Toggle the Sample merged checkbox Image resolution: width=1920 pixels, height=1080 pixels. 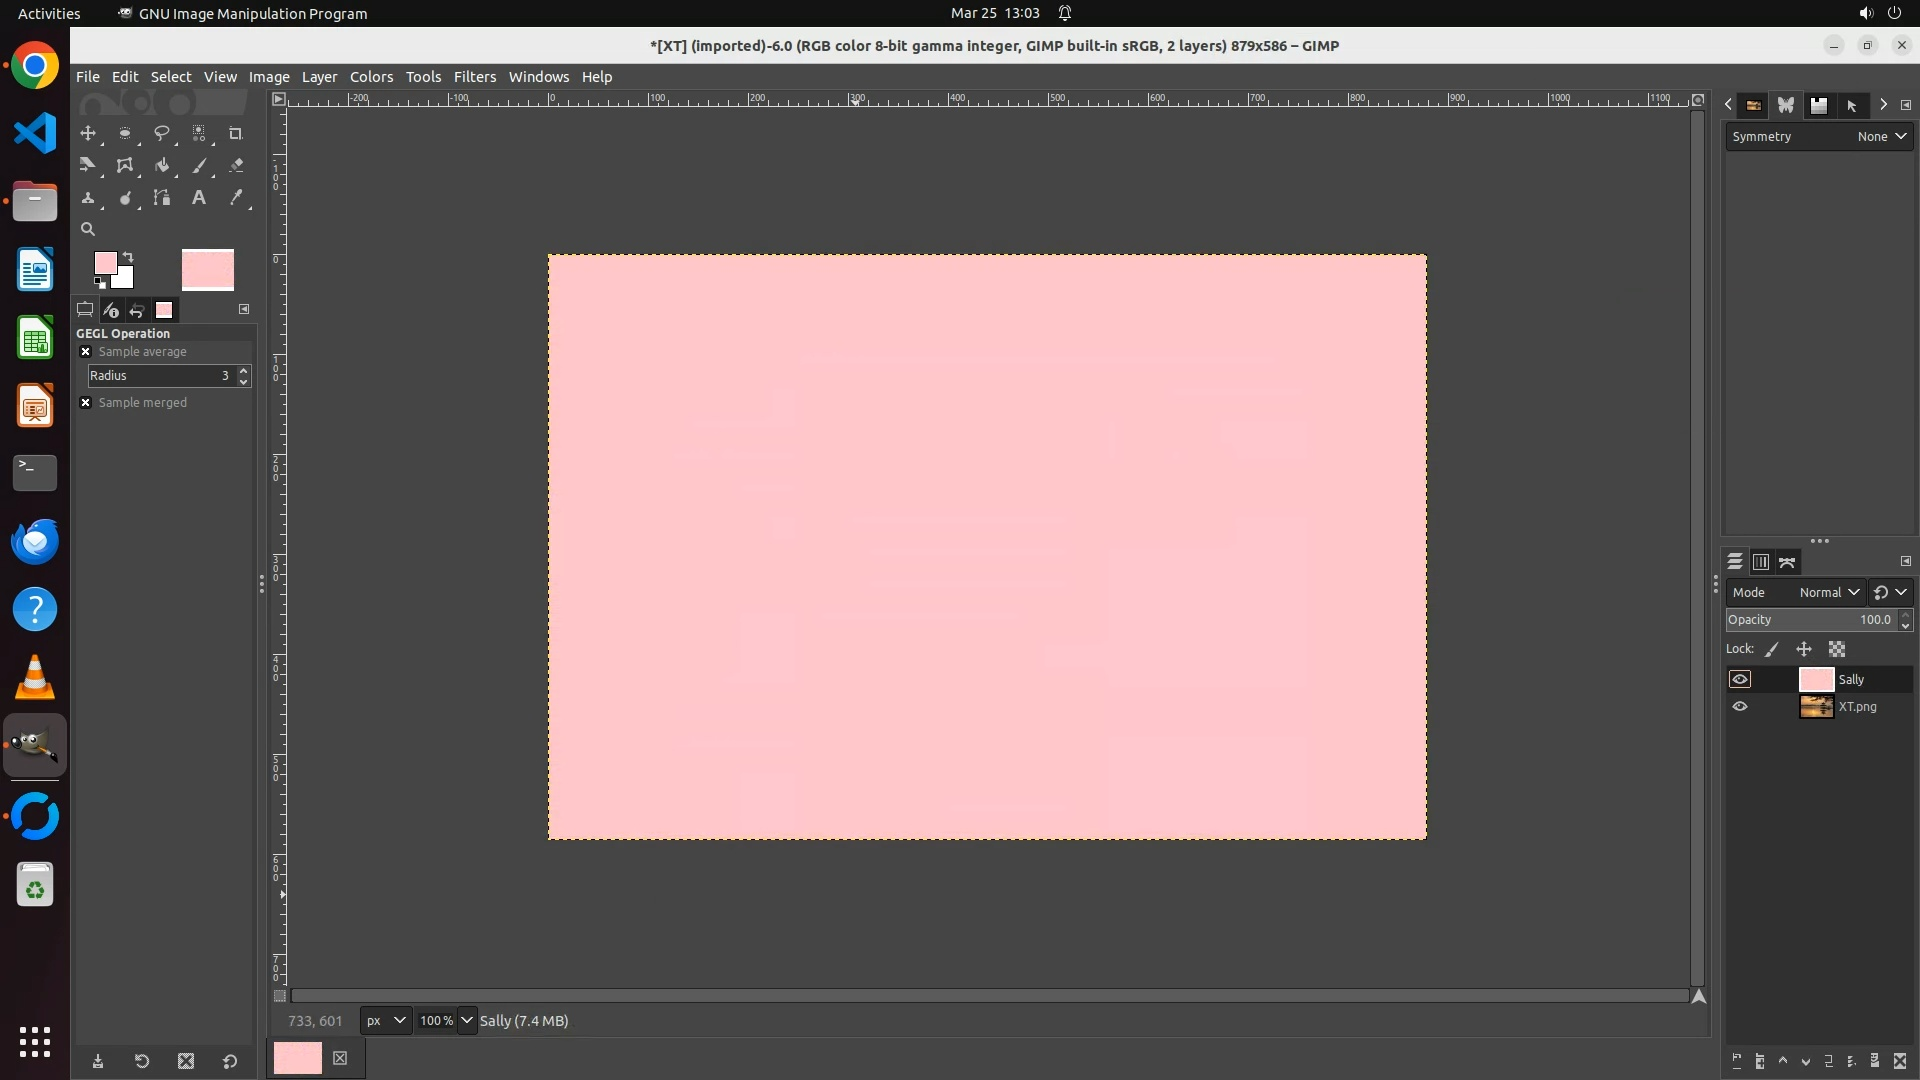point(86,403)
